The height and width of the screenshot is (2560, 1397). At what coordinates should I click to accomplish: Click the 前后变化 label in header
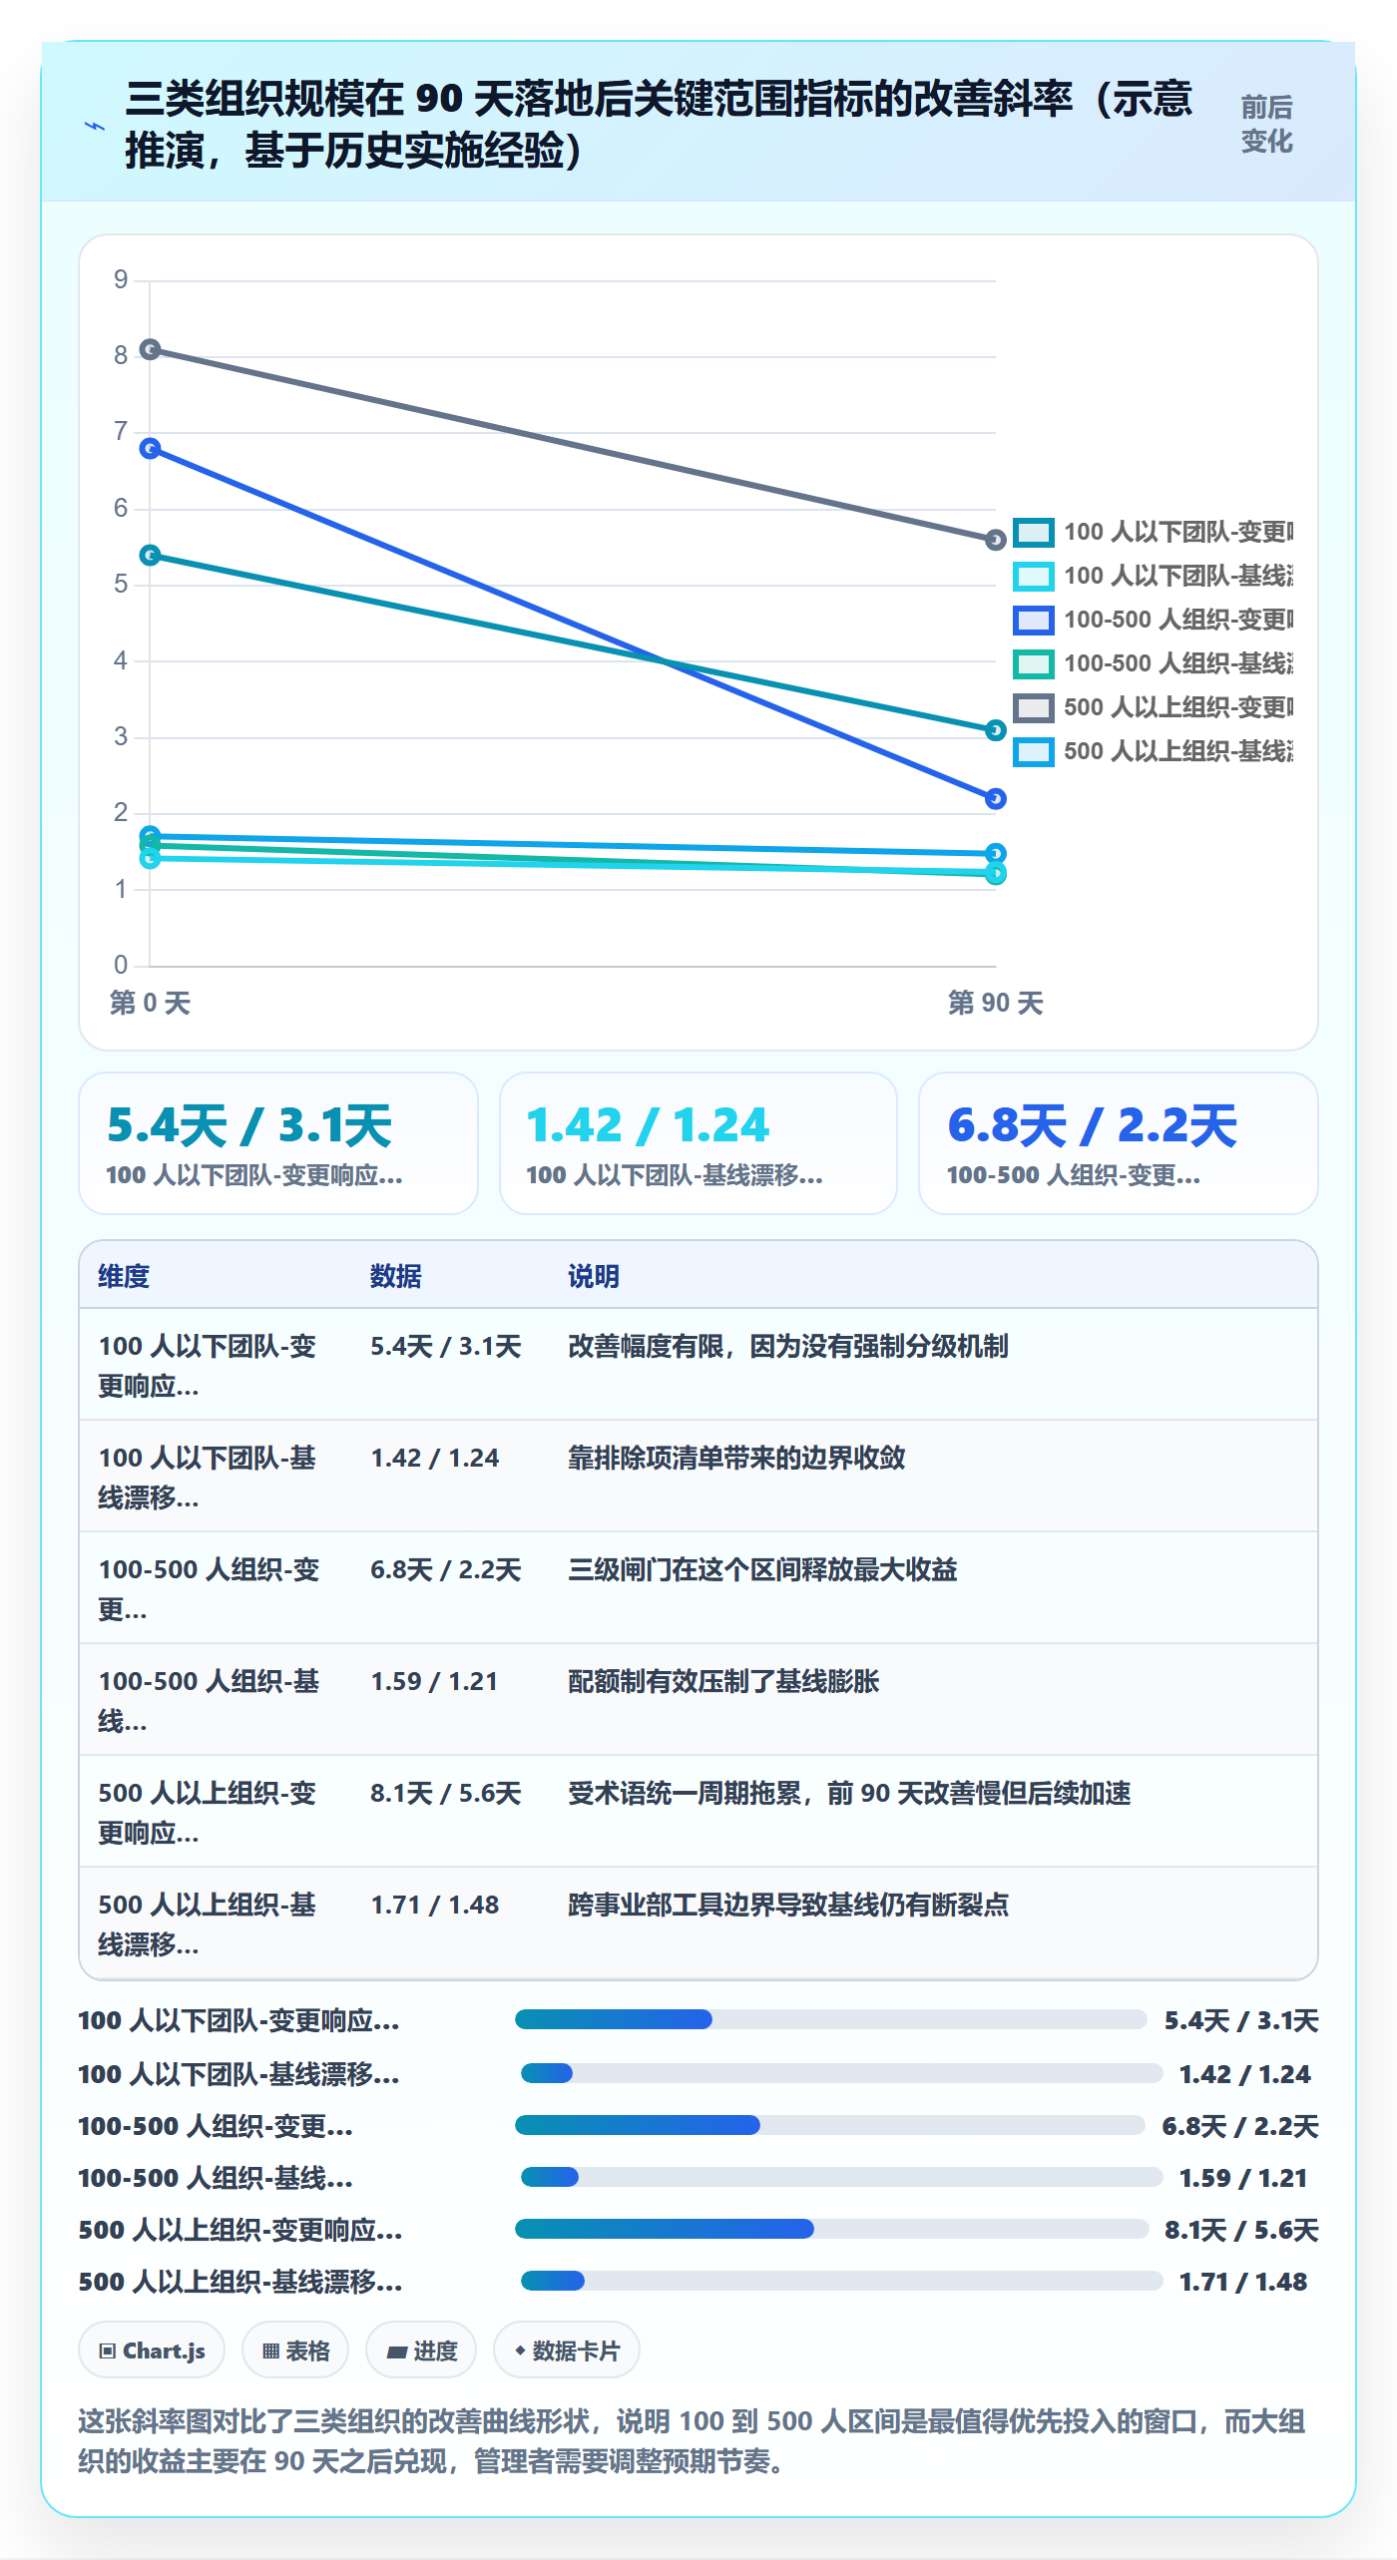(x=1267, y=124)
